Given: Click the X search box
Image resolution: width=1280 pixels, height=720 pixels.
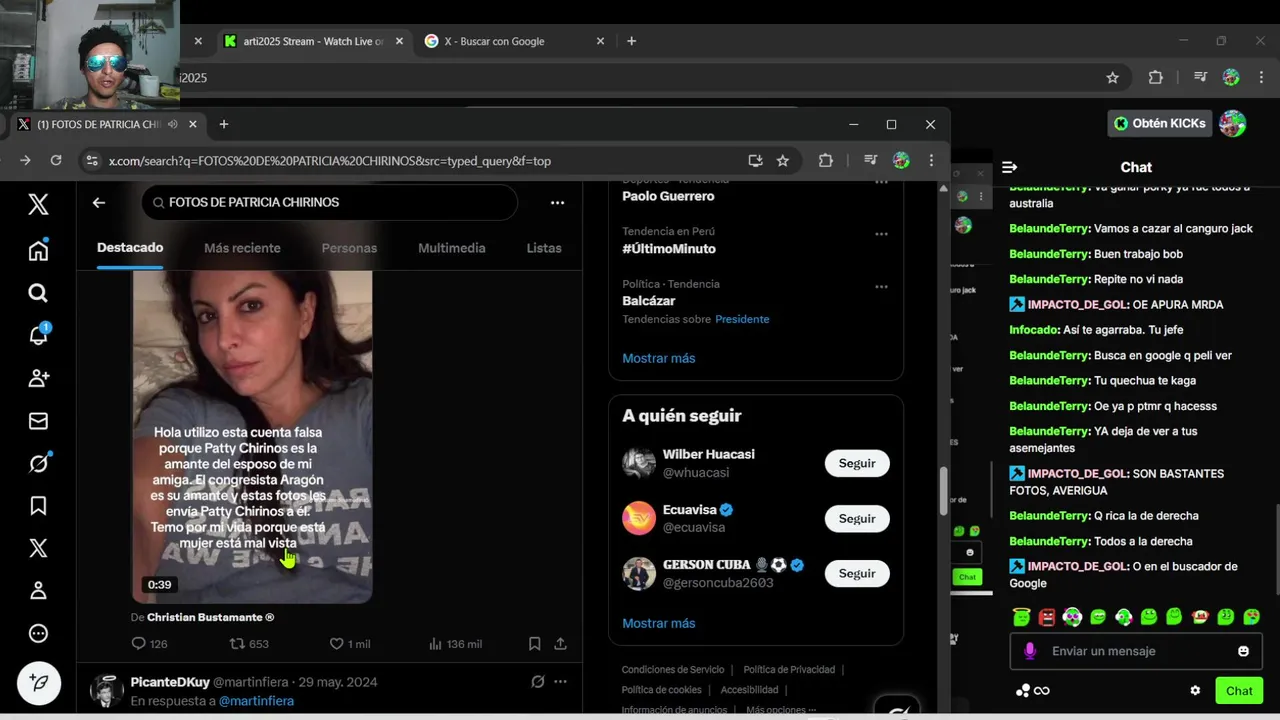Looking at the screenshot, I should point(330,202).
